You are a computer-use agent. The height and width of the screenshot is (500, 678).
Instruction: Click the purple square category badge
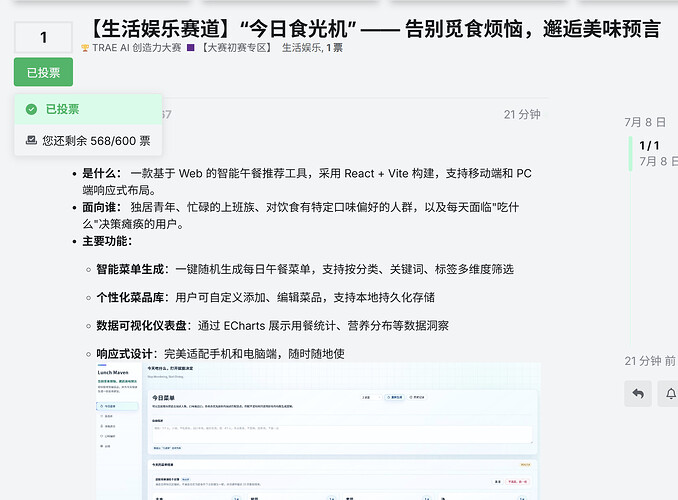(x=191, y=48)
